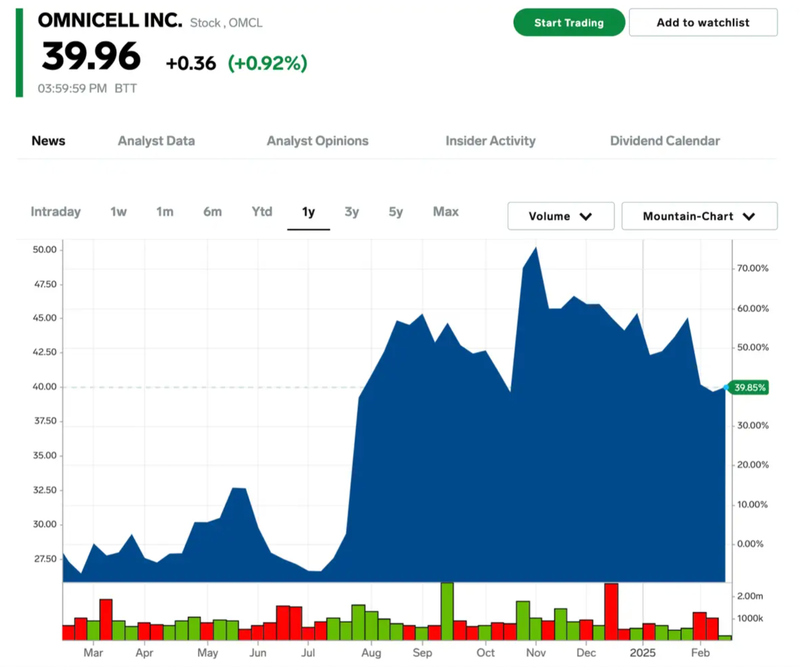Select the Intraday time range

click(x=56, y=212)
